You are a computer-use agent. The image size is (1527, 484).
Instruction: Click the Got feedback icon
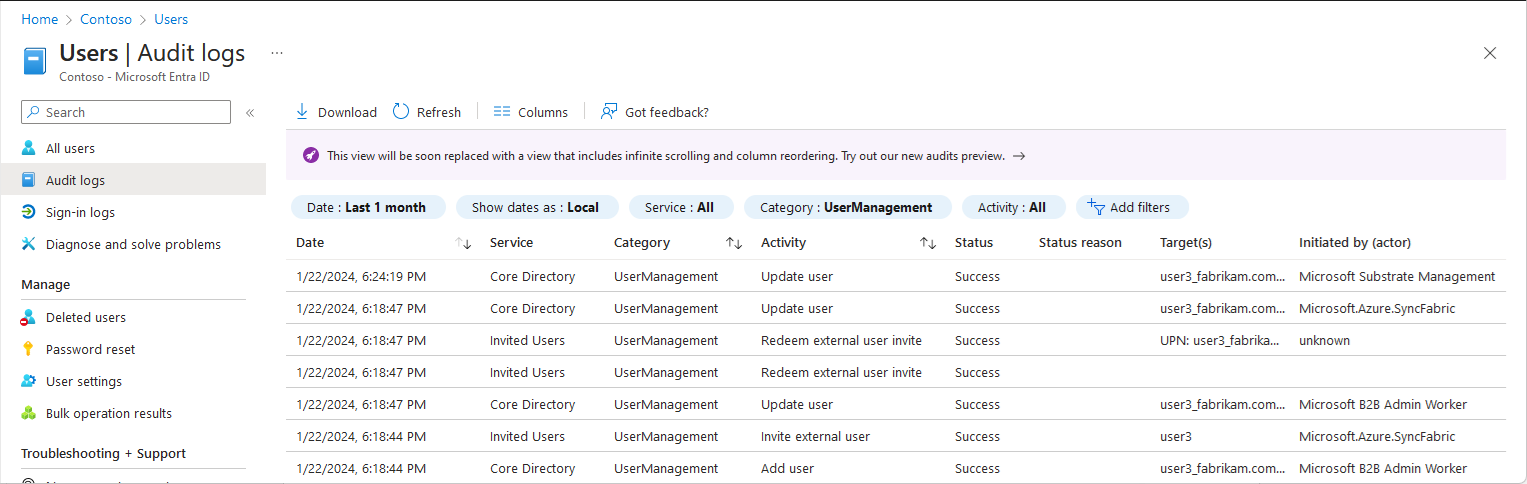(x=608, y=112)
